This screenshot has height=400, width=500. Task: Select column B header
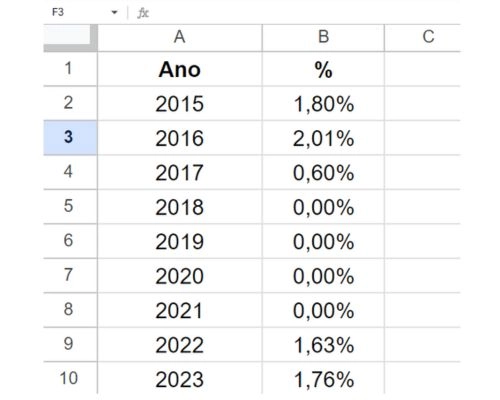(323, 37)
